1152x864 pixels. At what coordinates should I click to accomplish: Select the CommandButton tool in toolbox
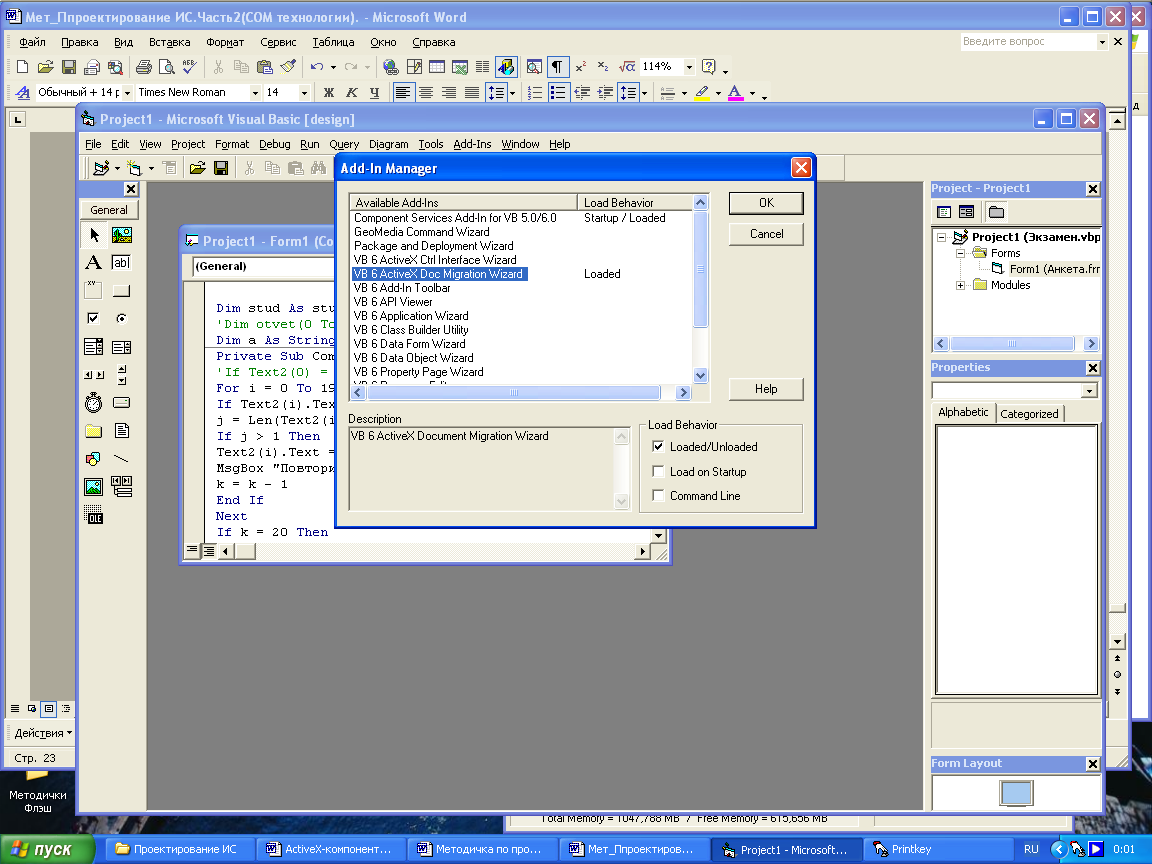pyautogui.click(x=121, y=291)
